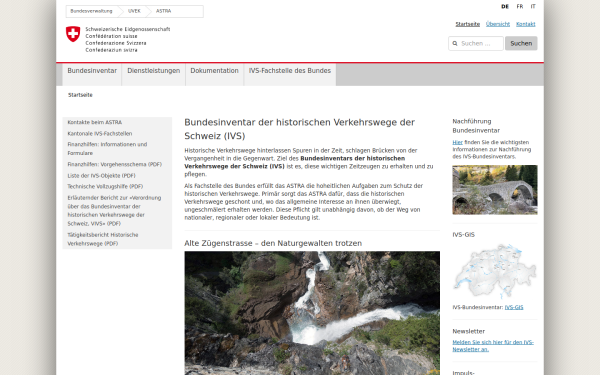Open the Dienstleistungen menu tab
The width and height of the screenshot is (600, 375).
point(154,74)
